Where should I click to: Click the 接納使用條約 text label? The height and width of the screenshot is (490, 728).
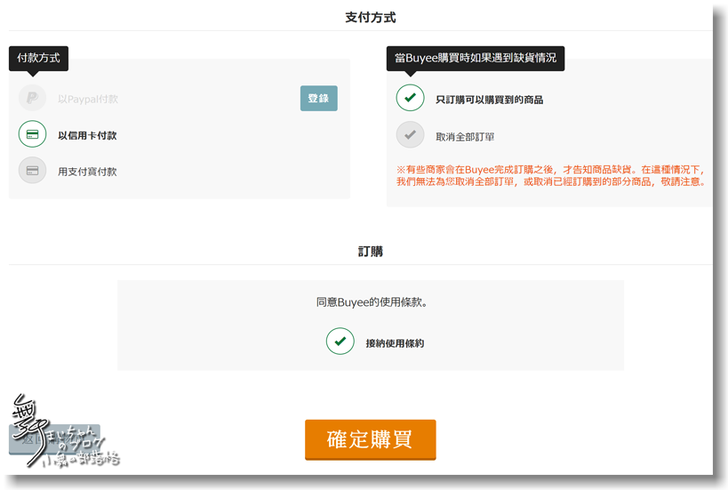tap(395, 343)
